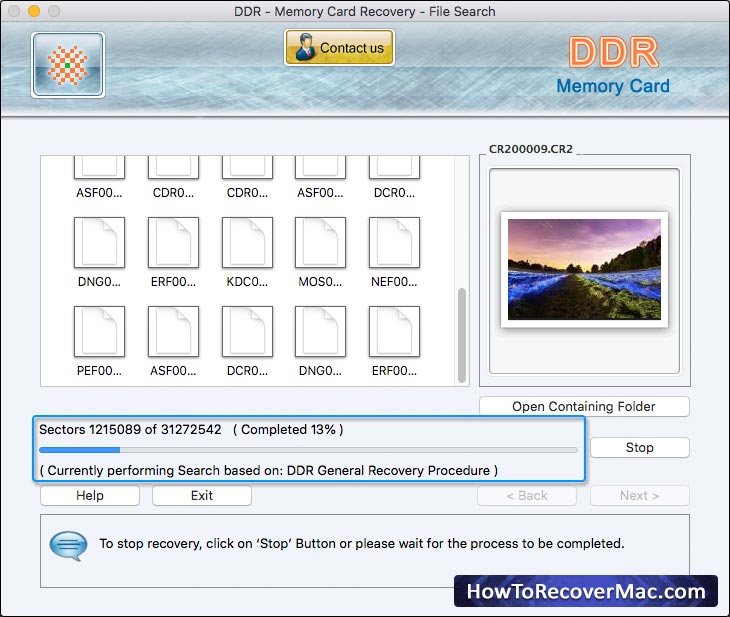Click the landscape preview thumbnail
The height and width of the screenshot is (617, 730).
584,270
